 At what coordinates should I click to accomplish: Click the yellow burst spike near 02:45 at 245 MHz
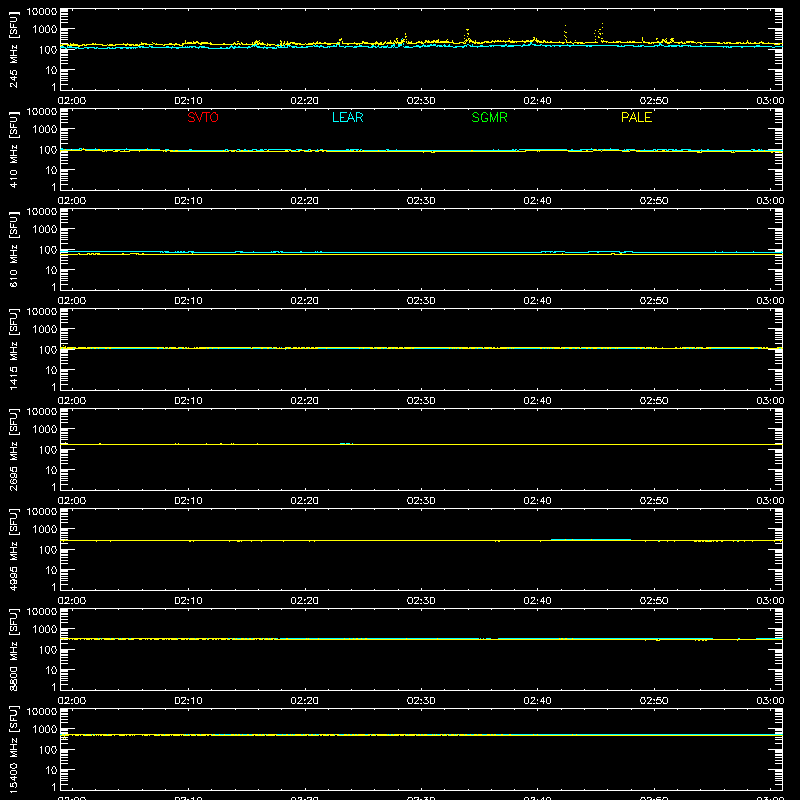[x=599, y=33]
